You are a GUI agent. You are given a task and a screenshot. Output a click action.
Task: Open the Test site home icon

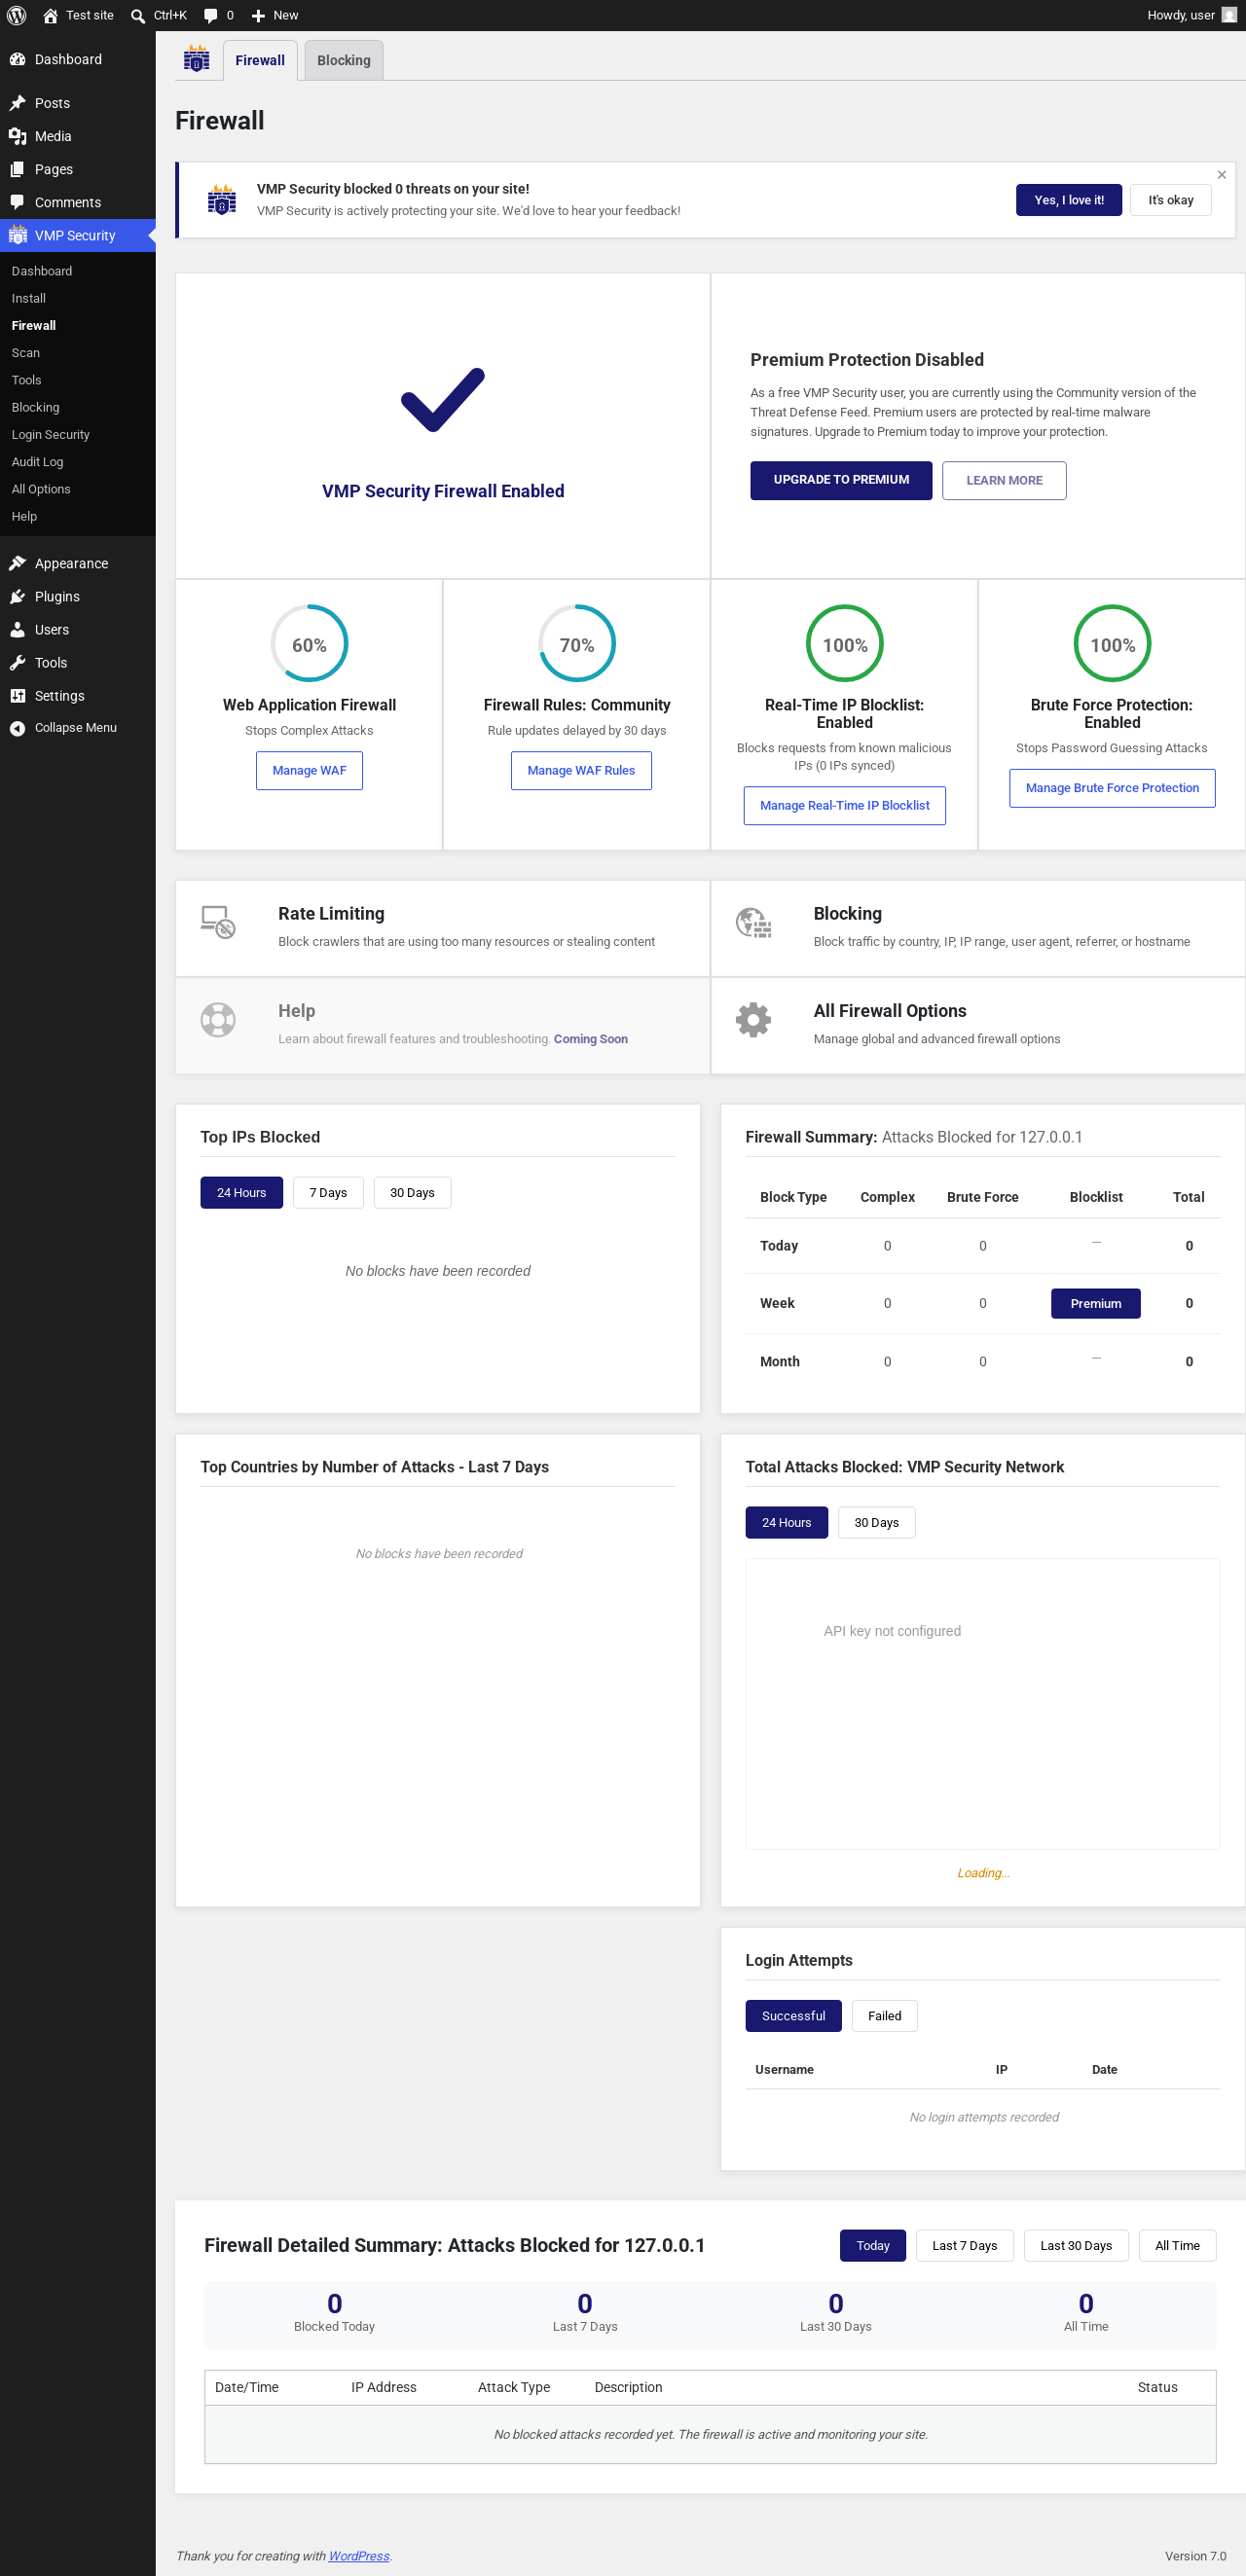click(x=50, y=15)
